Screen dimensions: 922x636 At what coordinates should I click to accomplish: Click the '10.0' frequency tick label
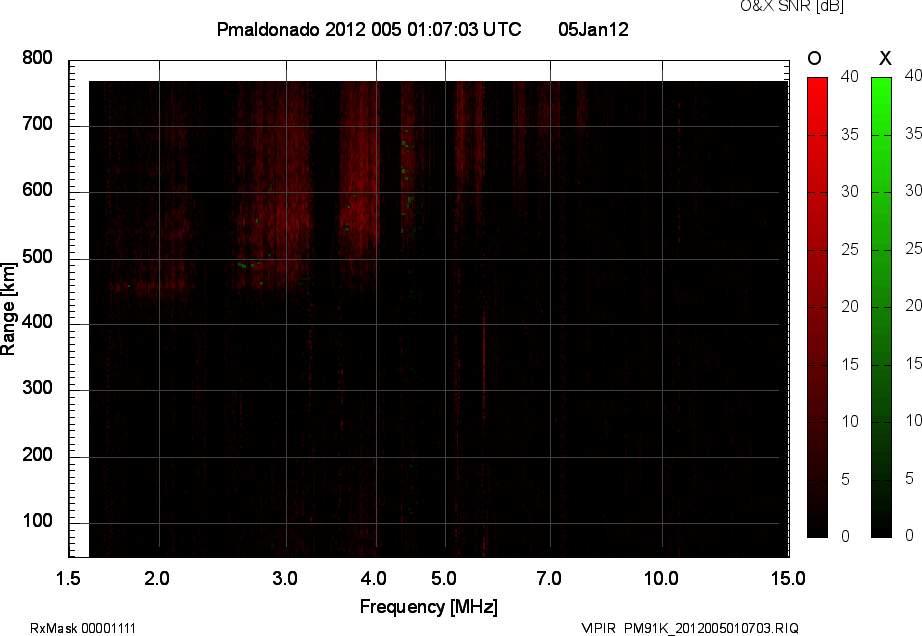coord(662,578)
